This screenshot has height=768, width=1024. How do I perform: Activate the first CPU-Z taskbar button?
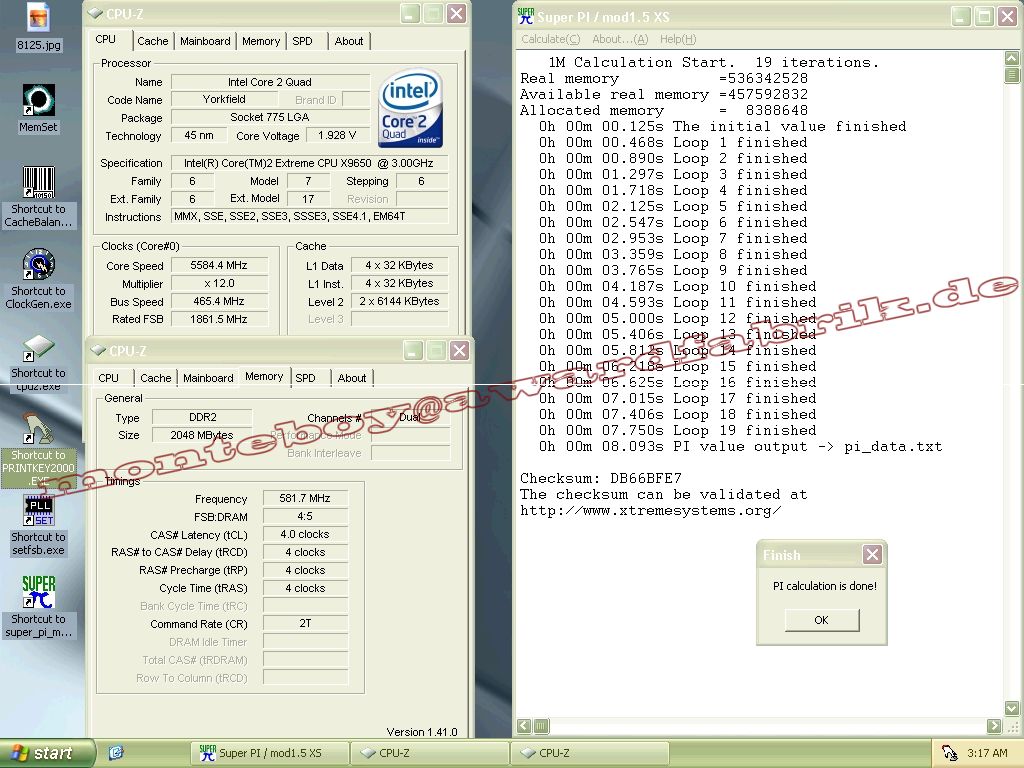[x=429, y=753]
